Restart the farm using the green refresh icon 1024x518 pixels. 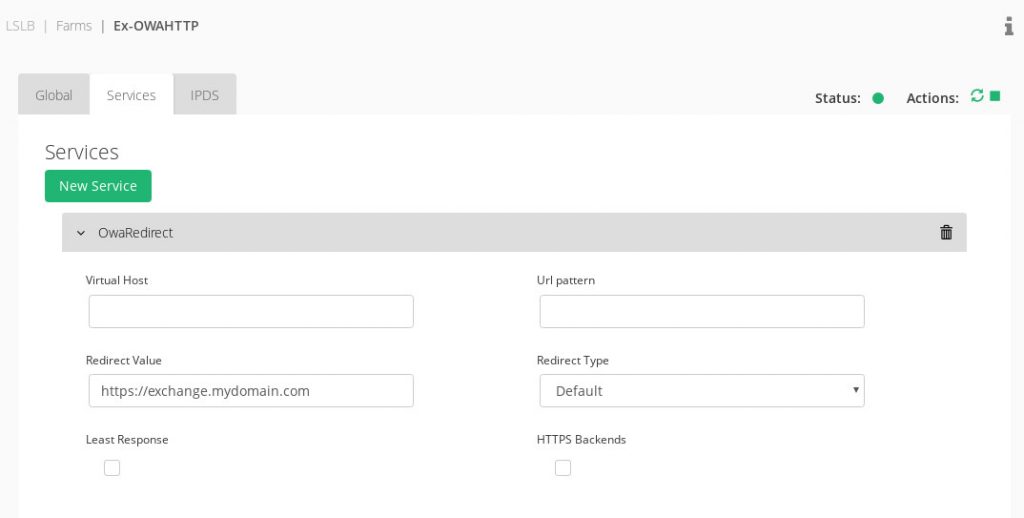(x=977, y=96)
